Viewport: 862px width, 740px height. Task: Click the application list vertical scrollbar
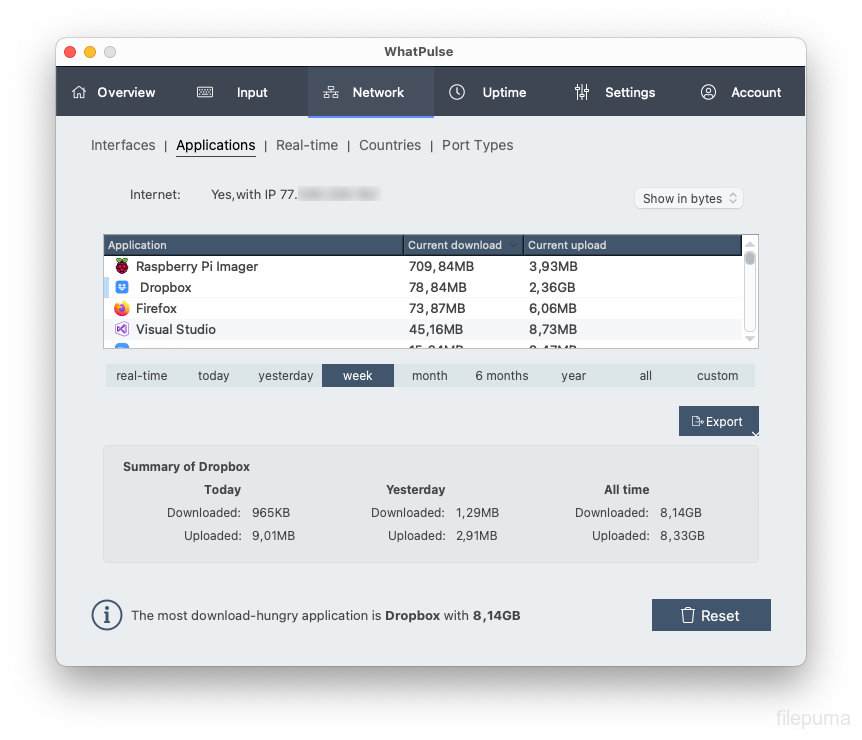click(750, 290)
